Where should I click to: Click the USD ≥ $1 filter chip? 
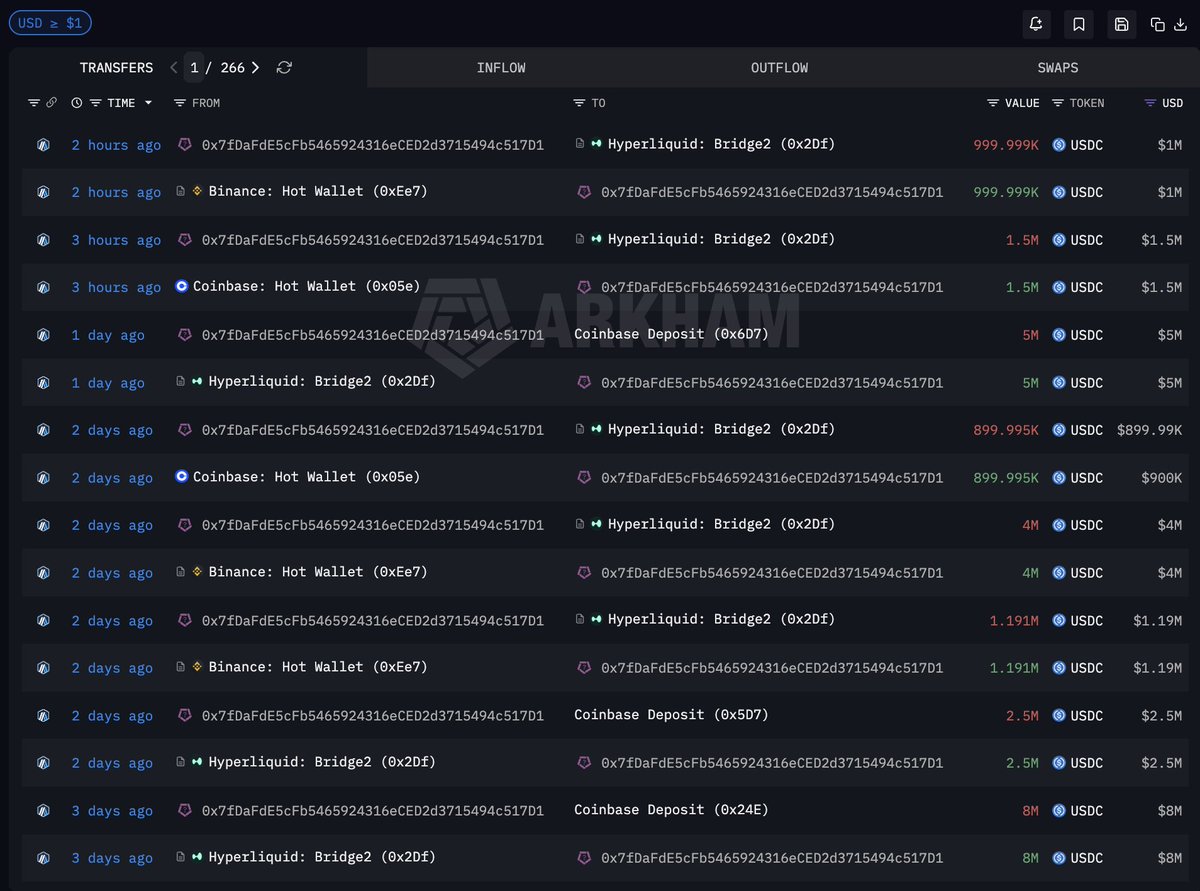[50, 23]
